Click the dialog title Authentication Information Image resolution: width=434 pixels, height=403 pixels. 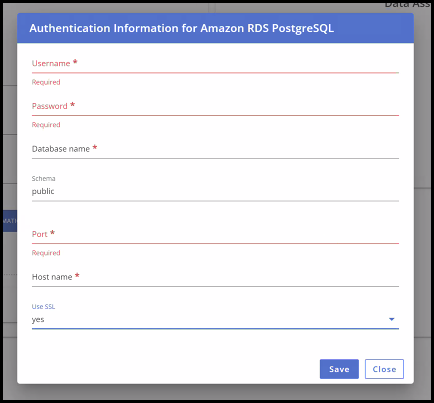coord(181,28)
